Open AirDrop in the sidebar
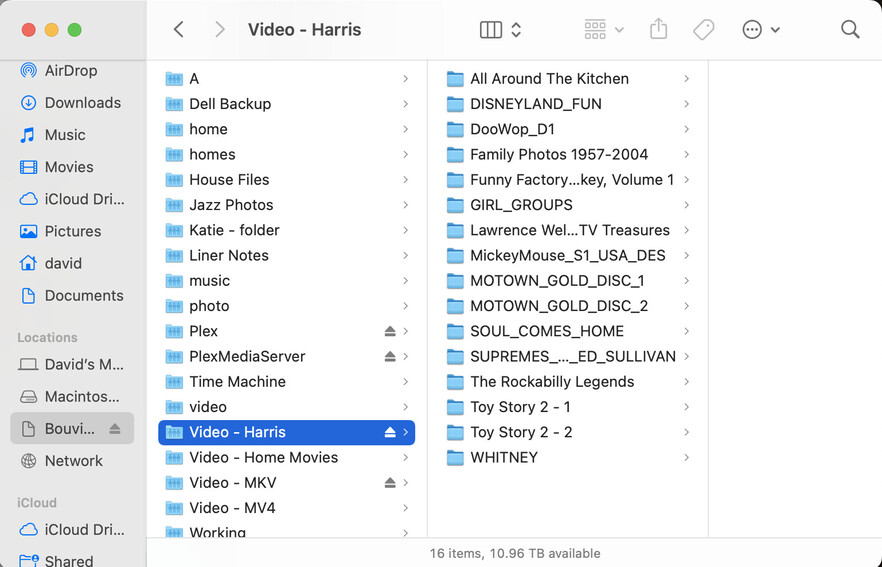The width and height of the screenshot is (882, 567). pos(71,70)
